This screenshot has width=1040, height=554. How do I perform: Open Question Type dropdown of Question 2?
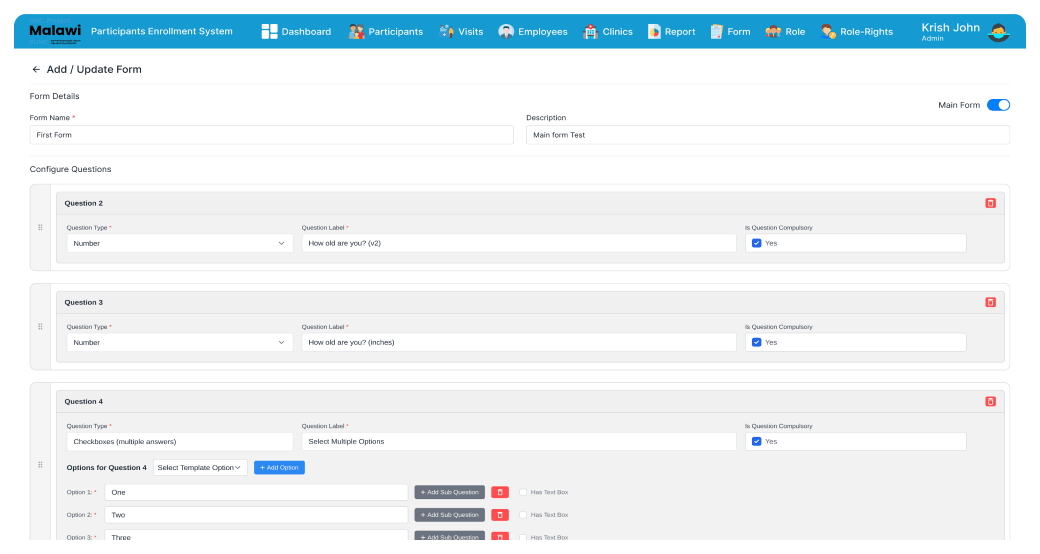pyautogui.click(x=180, y=243)
